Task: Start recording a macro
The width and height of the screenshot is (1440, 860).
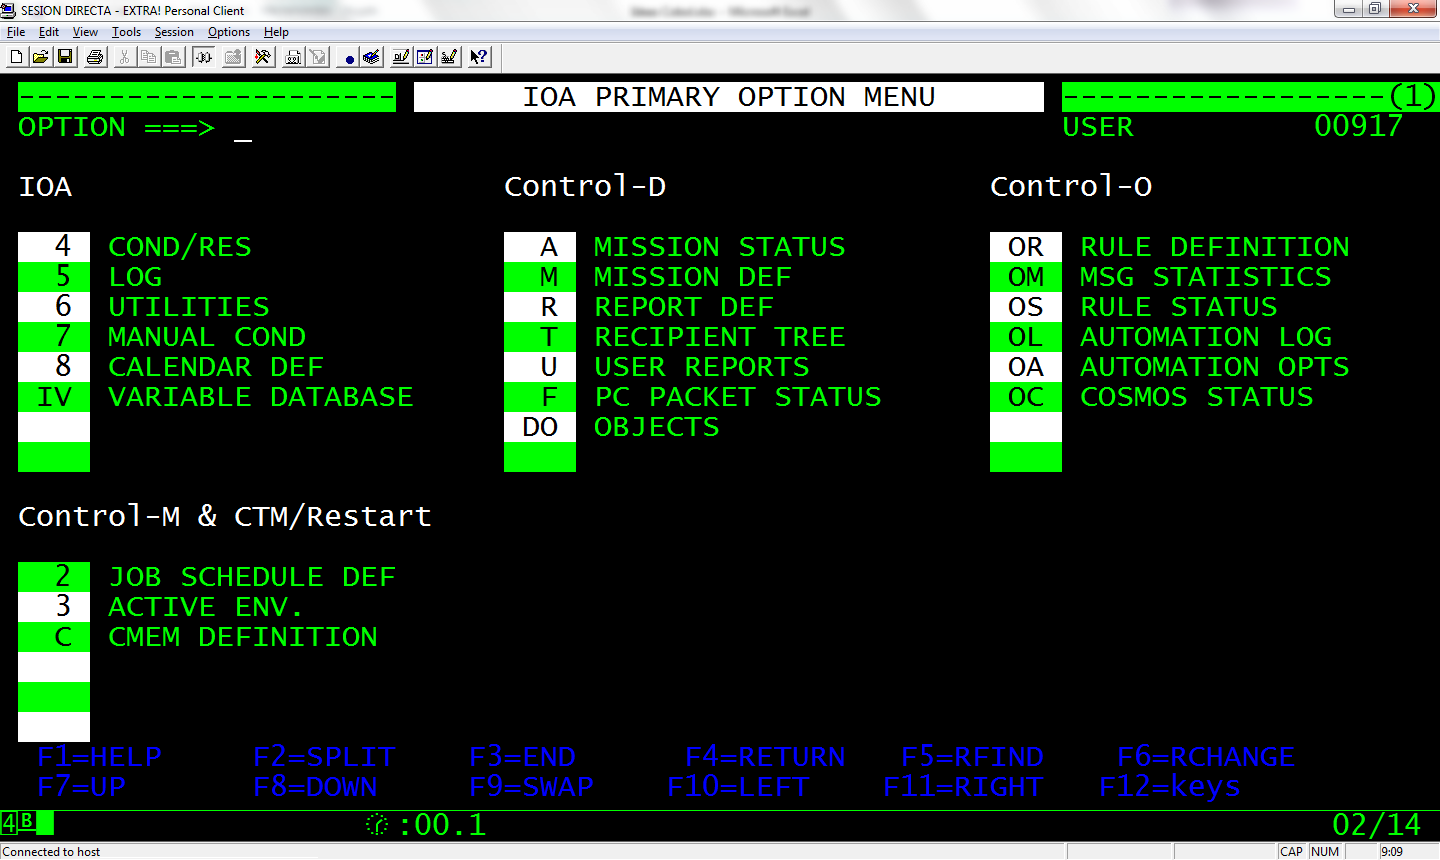Action: pos(350,57)
